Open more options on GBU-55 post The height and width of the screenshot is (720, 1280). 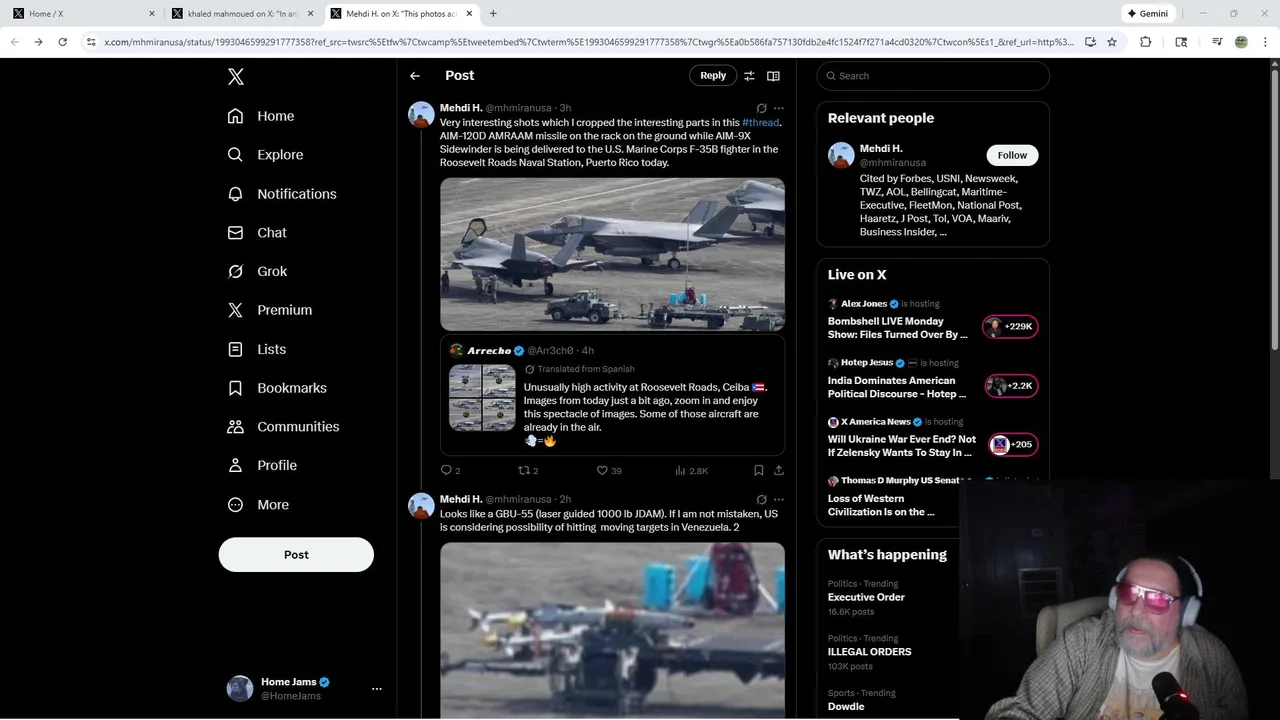(x=779, y=499)
